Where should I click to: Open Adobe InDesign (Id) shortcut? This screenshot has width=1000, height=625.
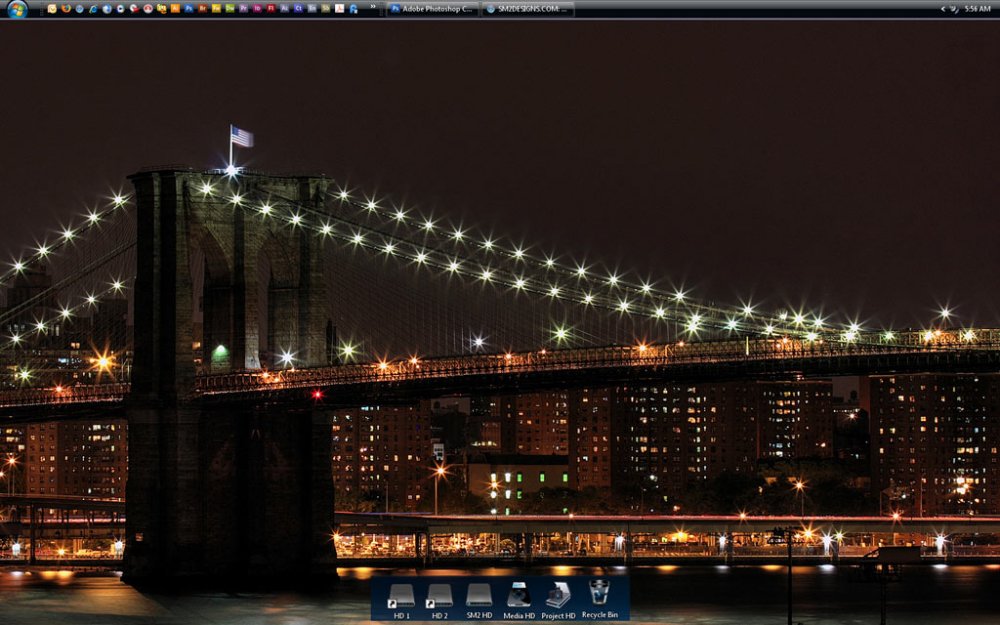pos(257,8)
